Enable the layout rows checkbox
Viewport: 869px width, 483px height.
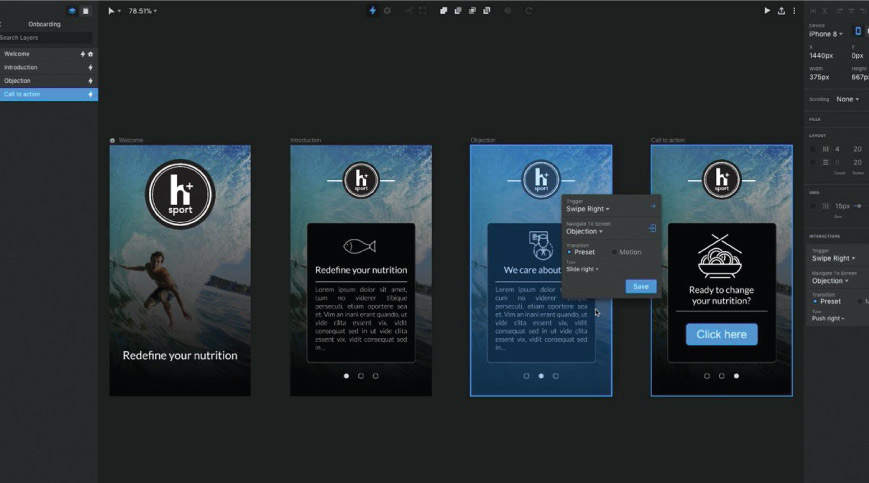(x=813, y=162)
